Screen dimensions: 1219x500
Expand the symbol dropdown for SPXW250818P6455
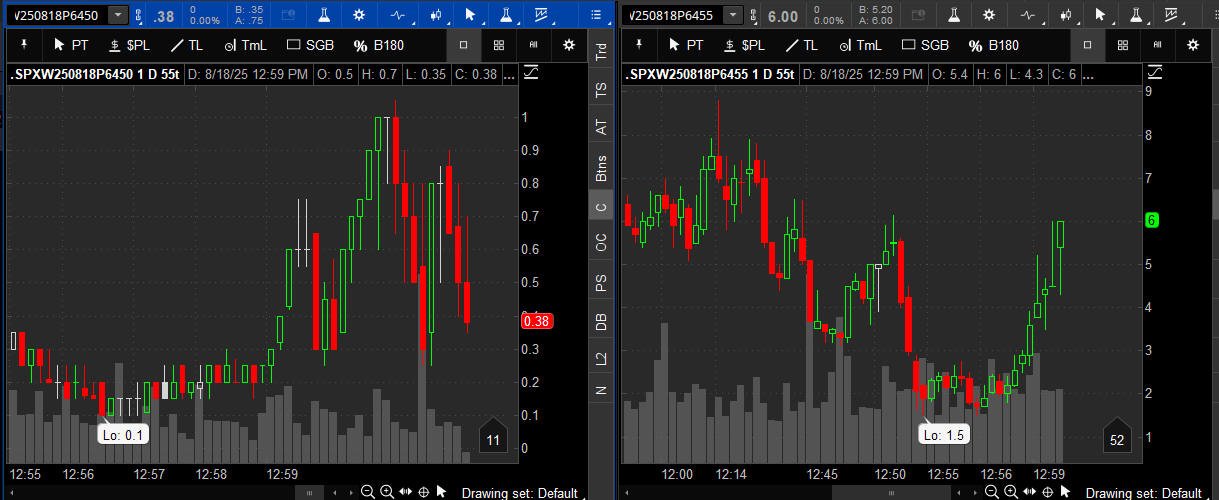coord(733,15)
